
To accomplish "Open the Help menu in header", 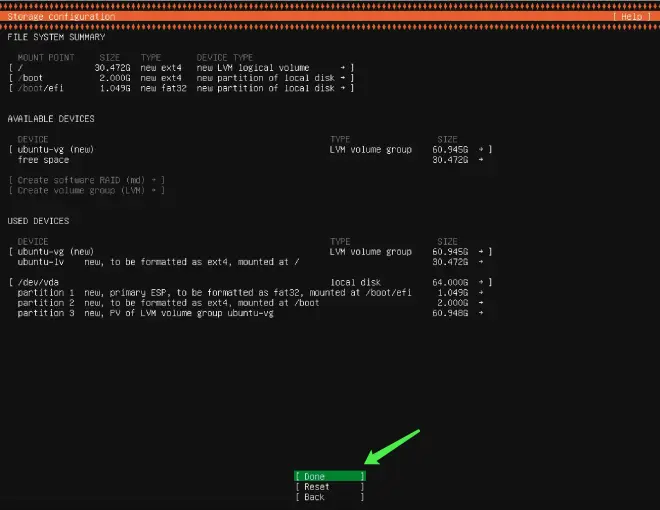I will [631, 16].
